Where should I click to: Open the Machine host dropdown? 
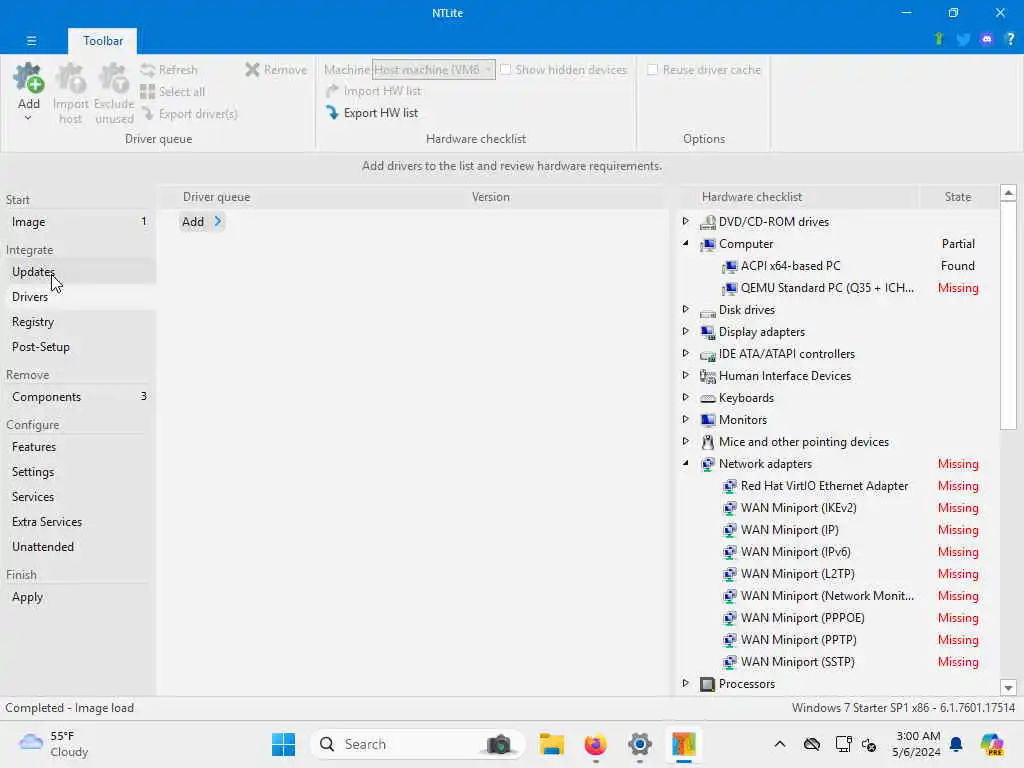[x=434, y=69]
